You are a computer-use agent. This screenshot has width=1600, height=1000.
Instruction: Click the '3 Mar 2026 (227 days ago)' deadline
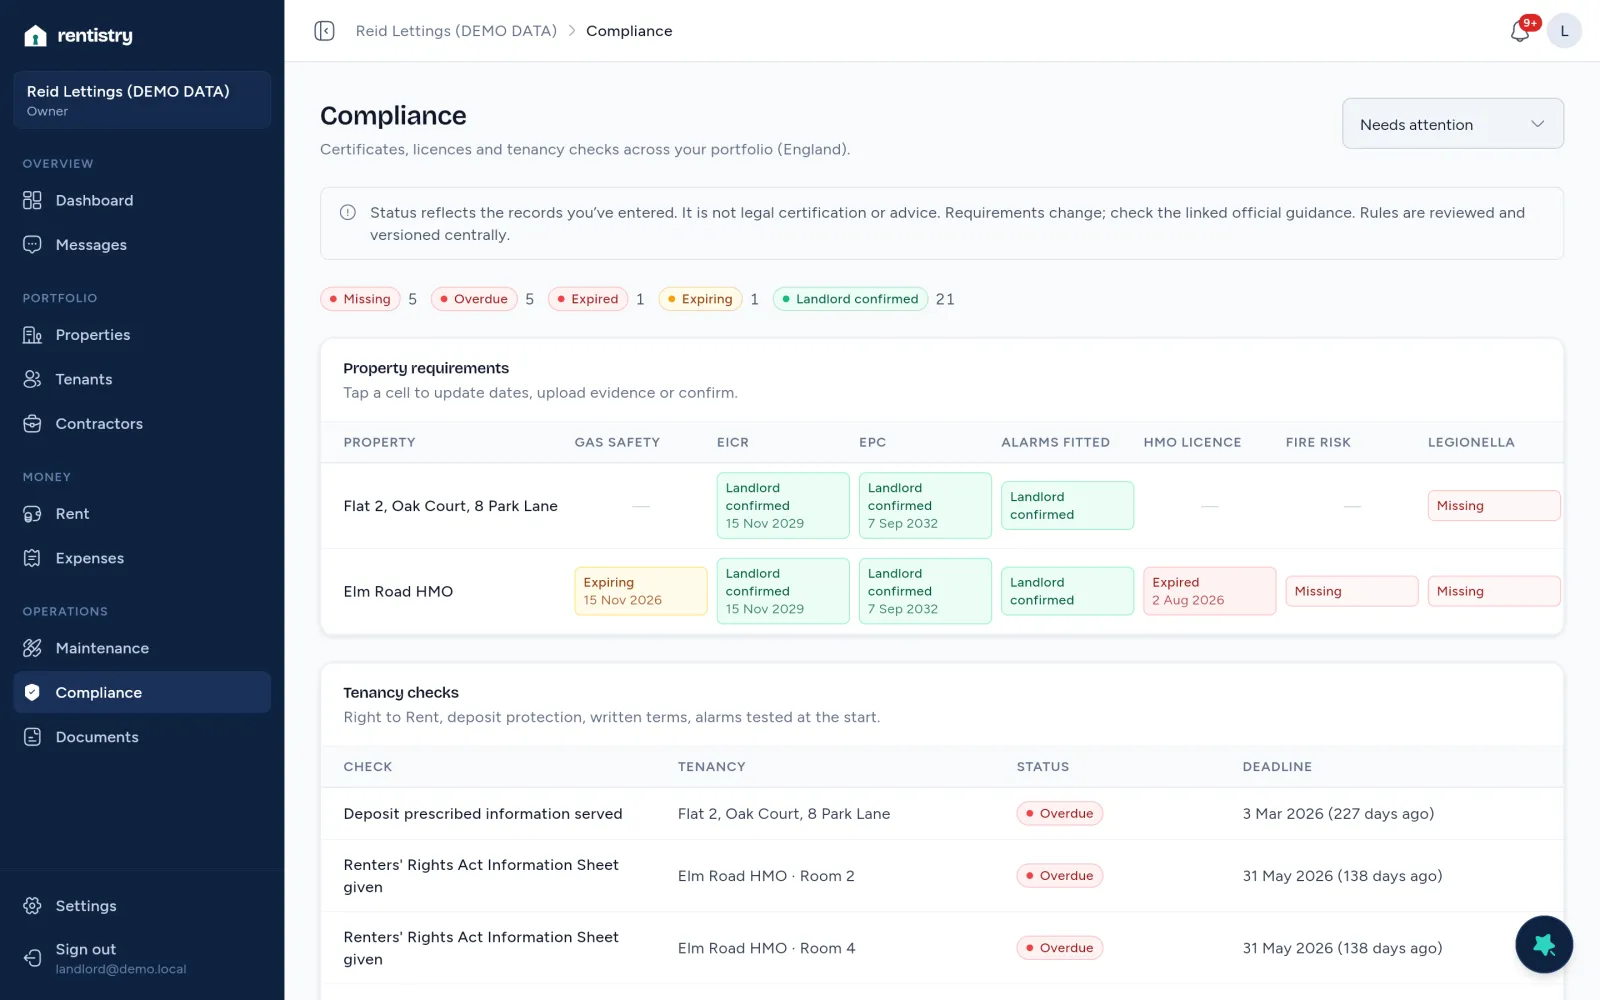coord(1338,814)
